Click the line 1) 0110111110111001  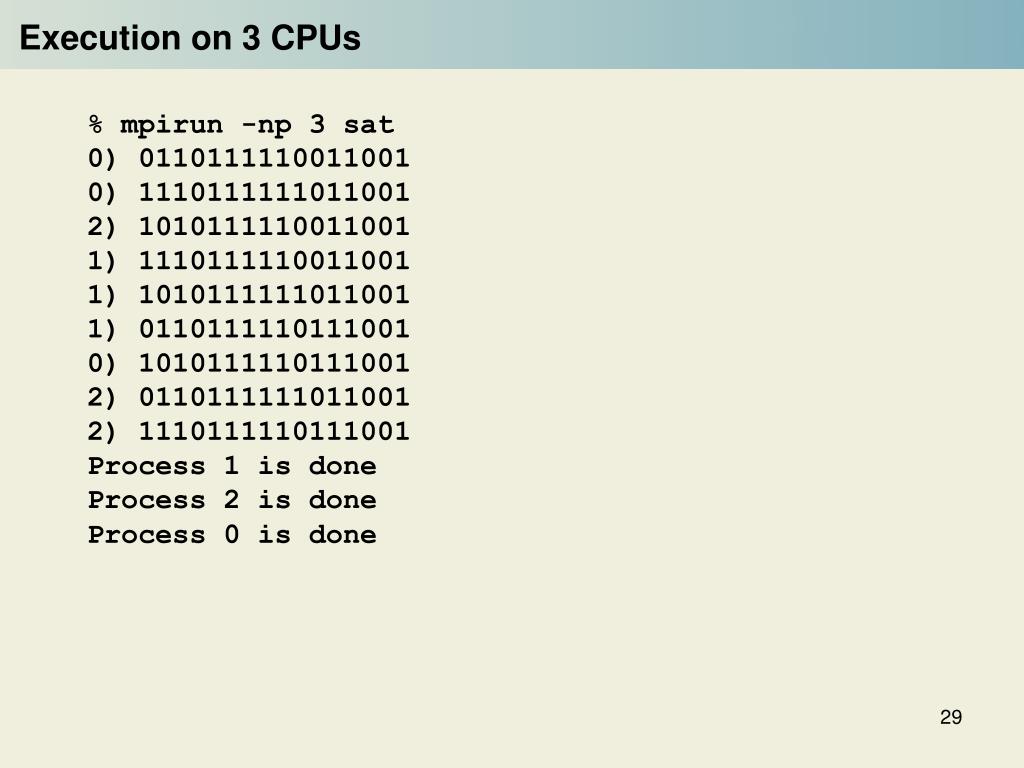click(x=248, y=328)
